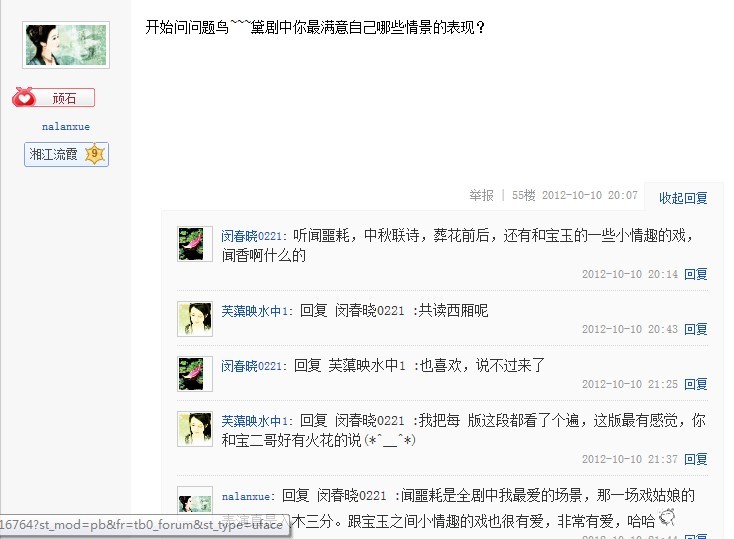Click the gold star level 9 badge
This screenshot has height=539, width=734.
coord(95,154)
